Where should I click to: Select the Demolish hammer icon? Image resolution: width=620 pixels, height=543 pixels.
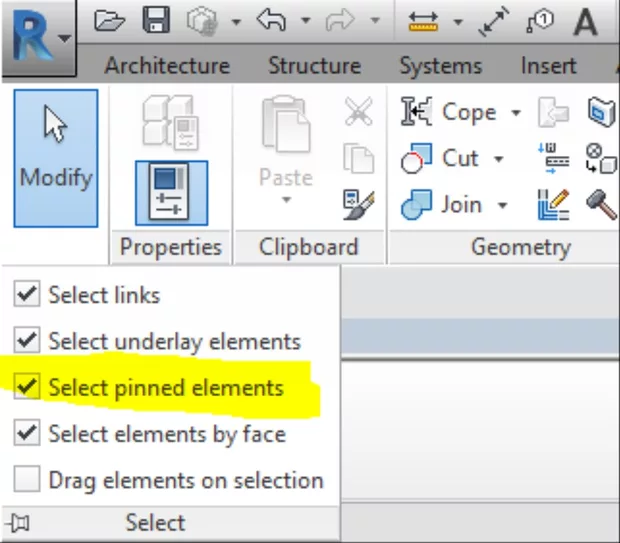[601, 204]
